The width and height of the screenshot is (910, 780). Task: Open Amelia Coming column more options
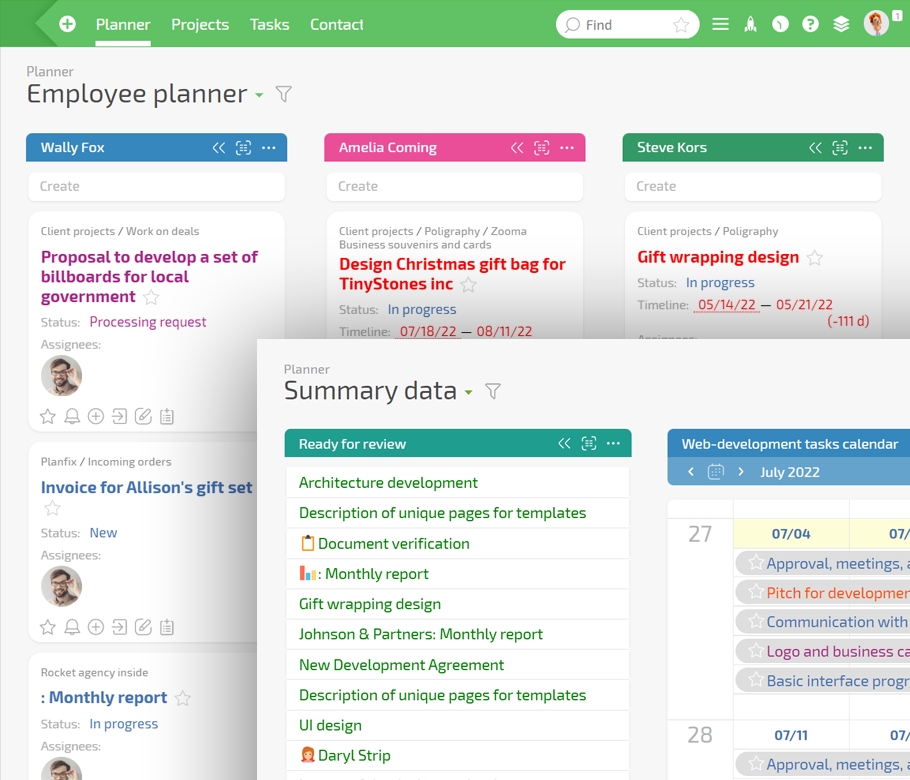tap(567, 148)
